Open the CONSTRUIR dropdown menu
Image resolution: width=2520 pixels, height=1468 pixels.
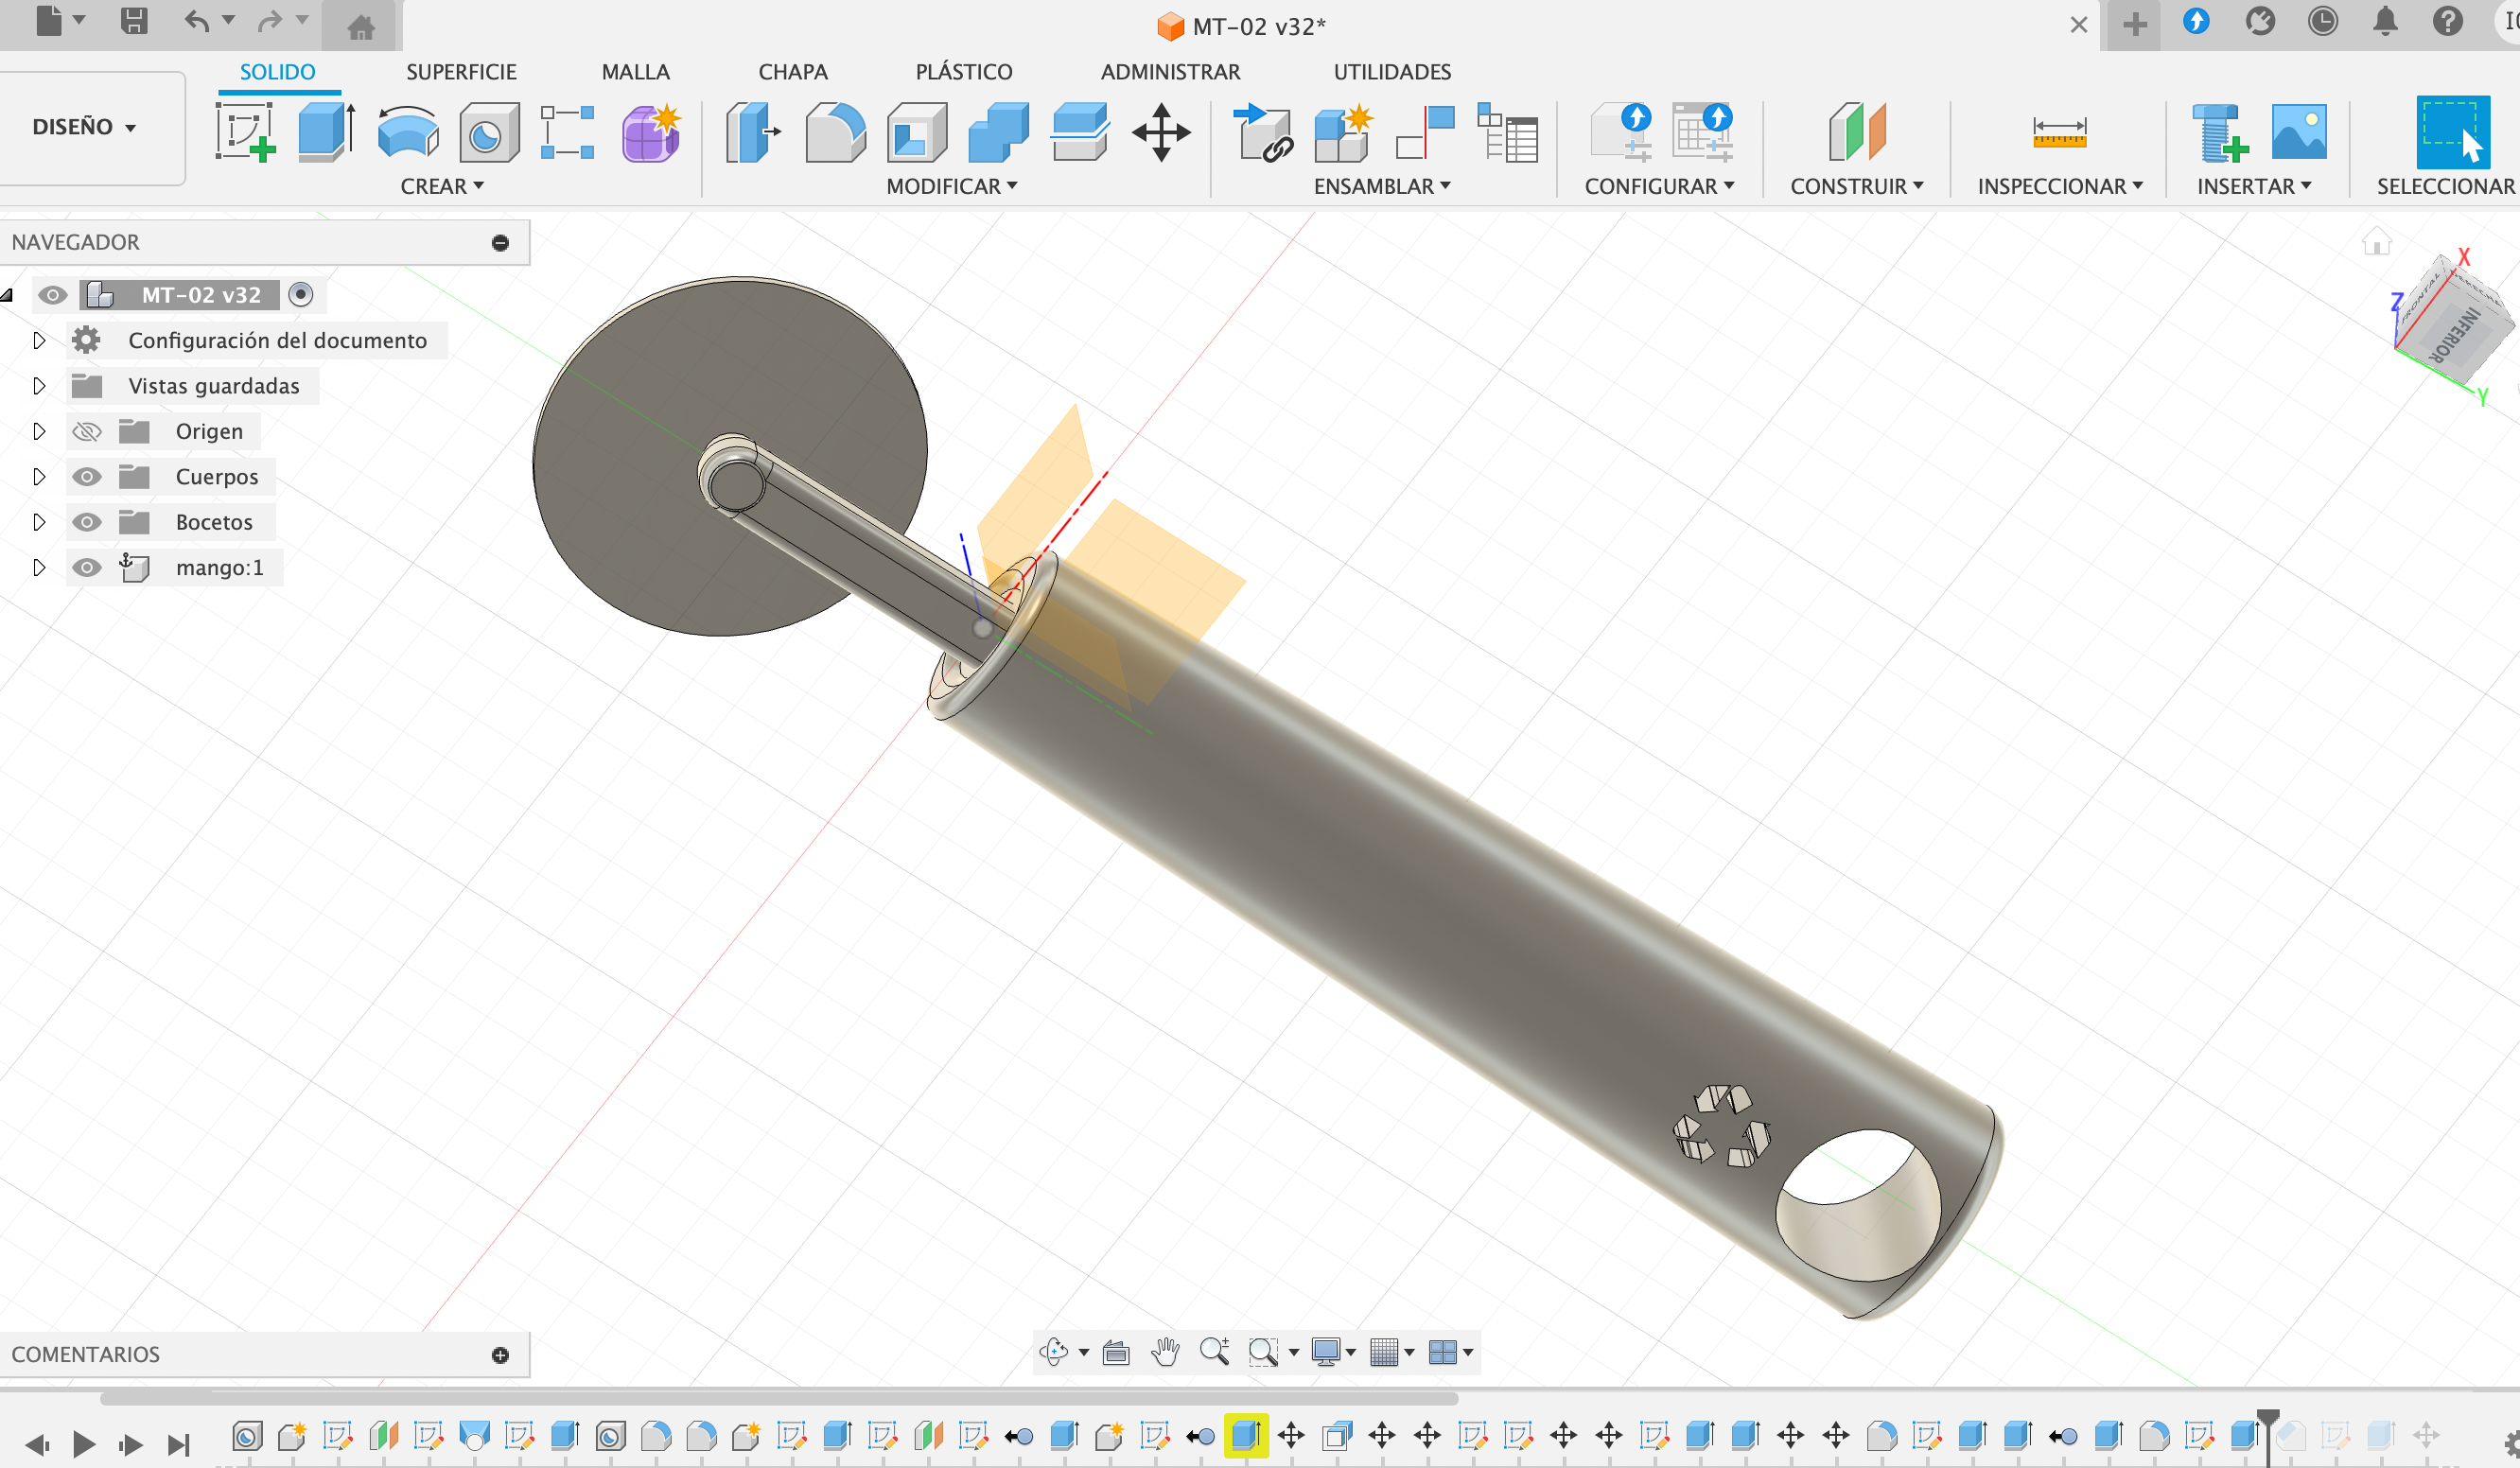(1856, 186)
